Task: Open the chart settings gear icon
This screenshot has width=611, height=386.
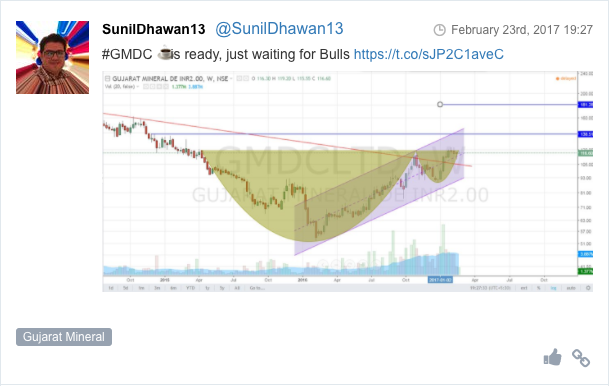Action: [x=588, y=288]
